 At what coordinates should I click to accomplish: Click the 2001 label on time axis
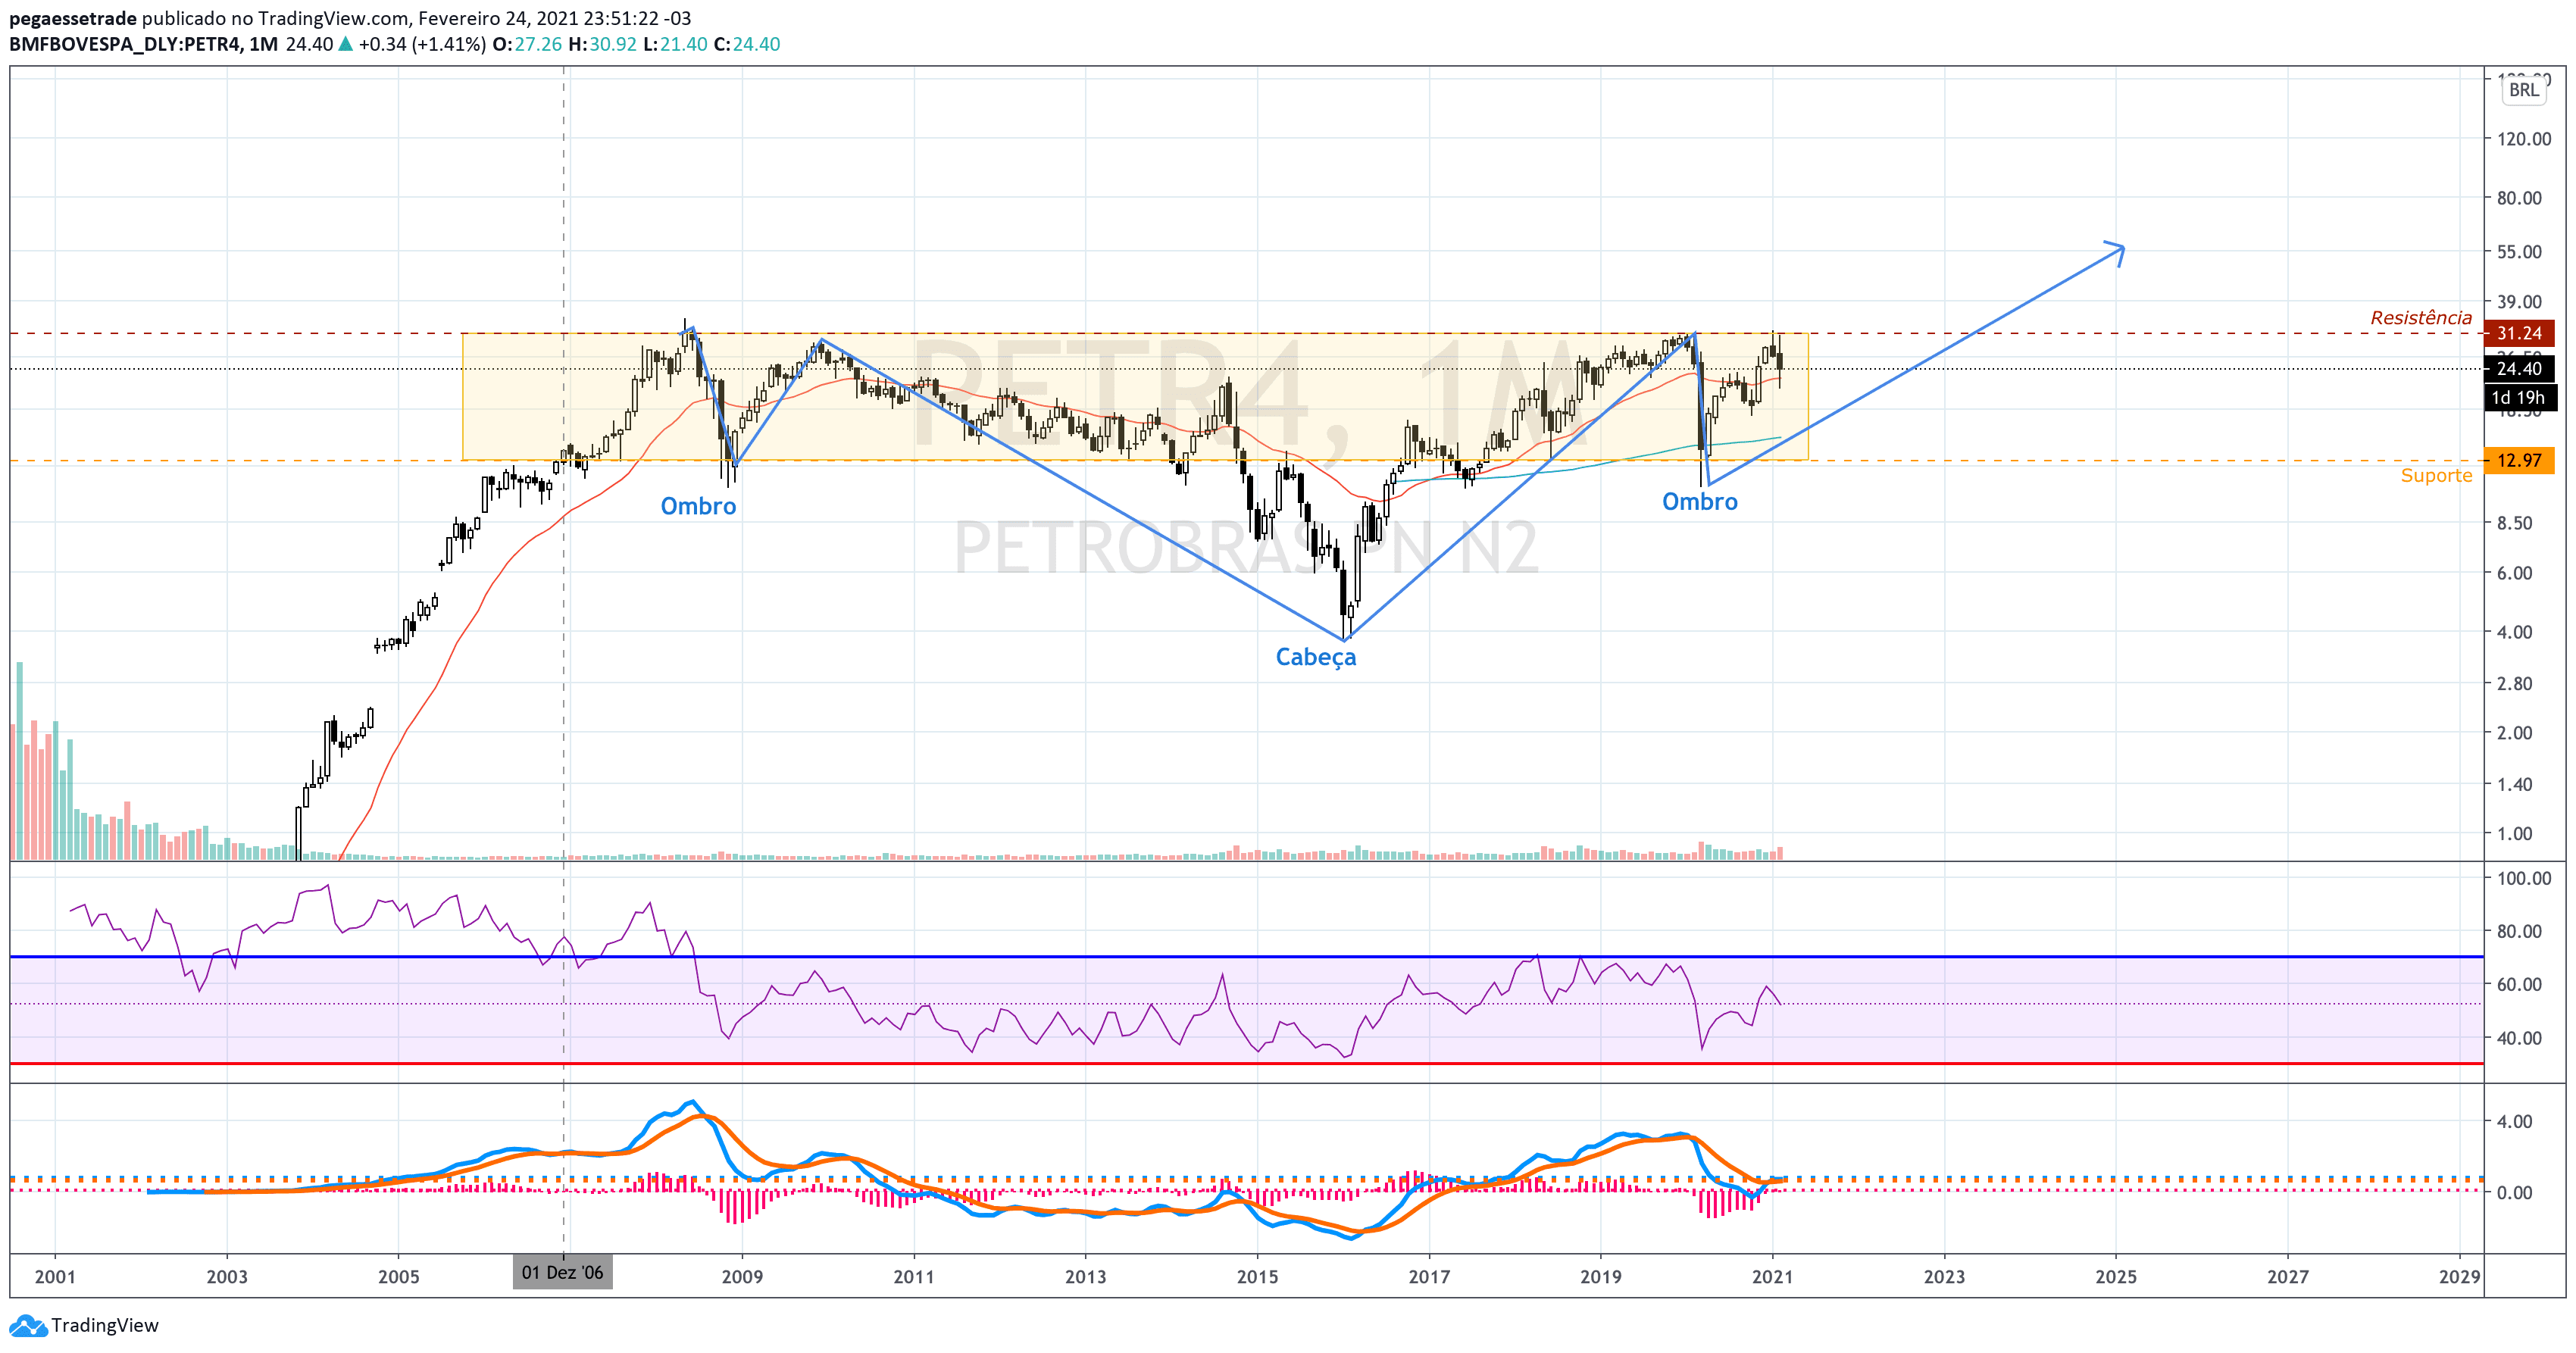pyautogui.click(x=55, y=1276)
